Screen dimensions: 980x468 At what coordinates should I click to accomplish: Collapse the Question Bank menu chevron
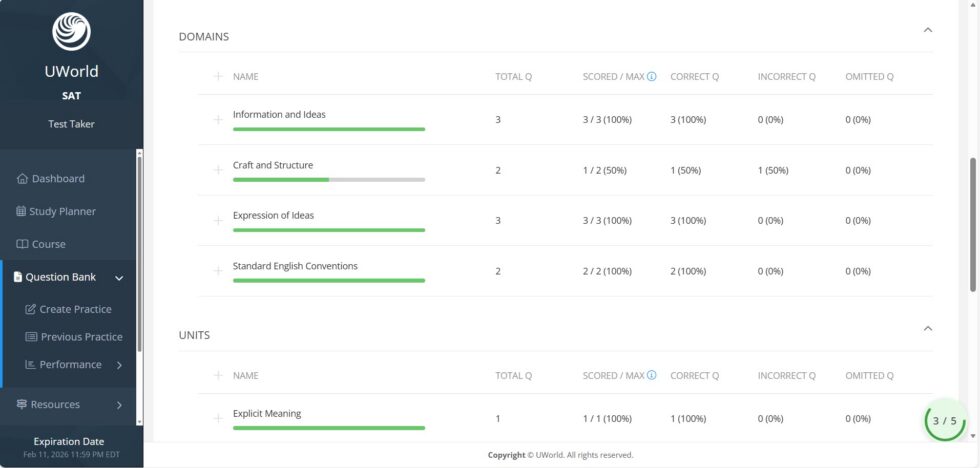pos(119,278)
